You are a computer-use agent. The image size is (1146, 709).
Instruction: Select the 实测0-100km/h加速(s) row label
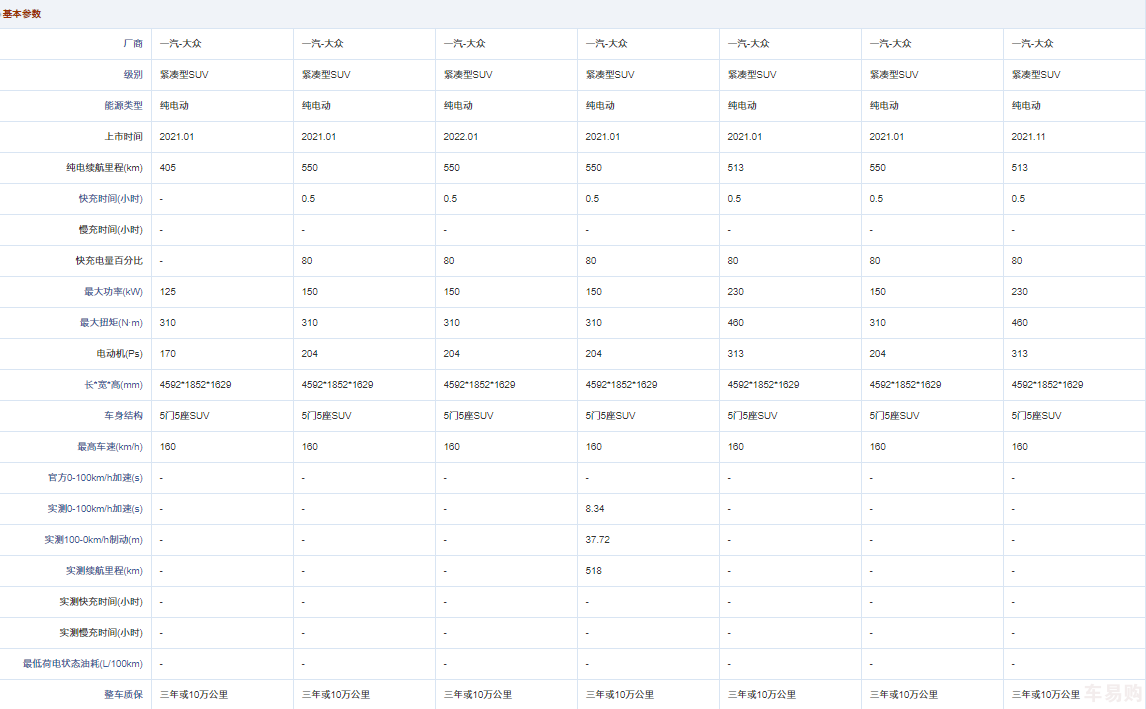click(96, 509)
